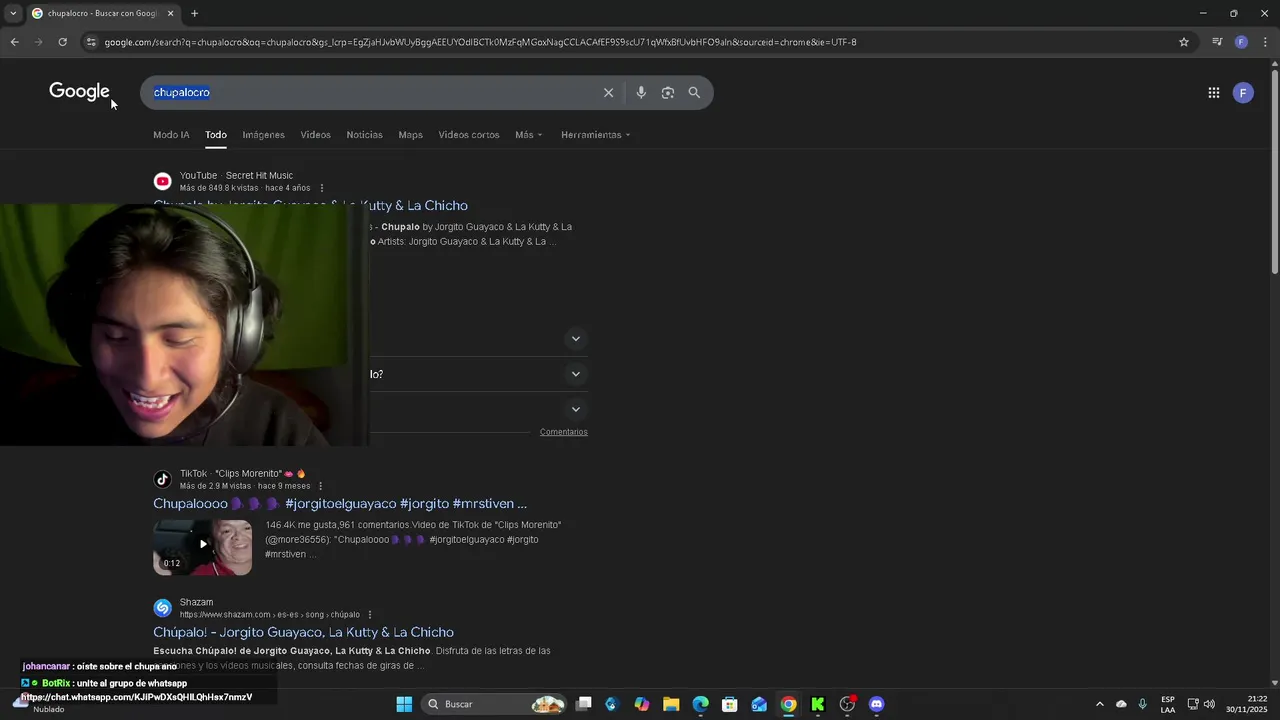Switch to the Modo IA tab
Viewport: 1280px width, 720px height.
click(x=171, y=135)
